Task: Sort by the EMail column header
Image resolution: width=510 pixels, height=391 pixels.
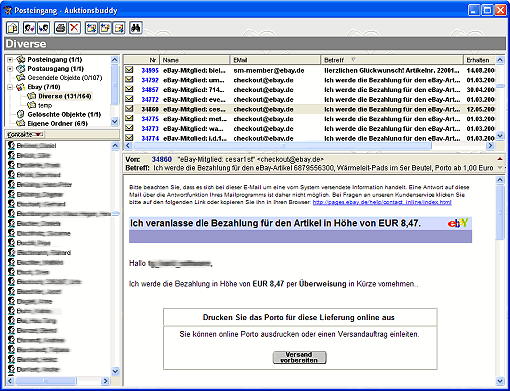Action: click(275, 60)
